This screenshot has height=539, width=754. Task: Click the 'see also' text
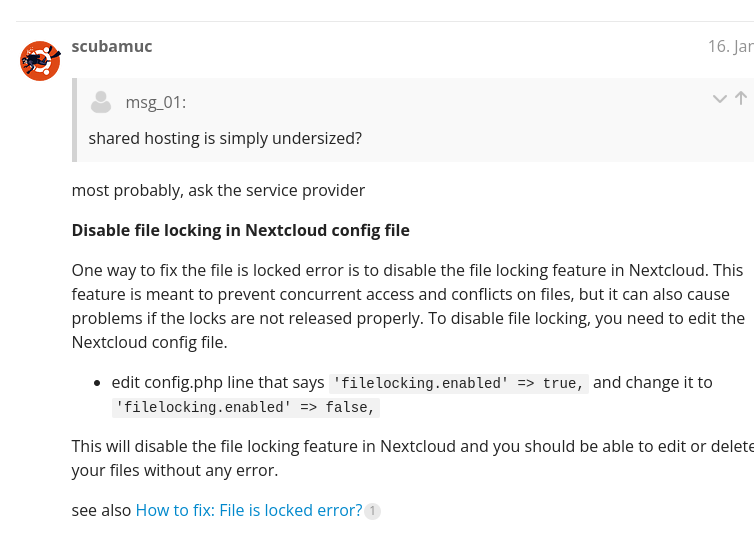coord(101,510)
